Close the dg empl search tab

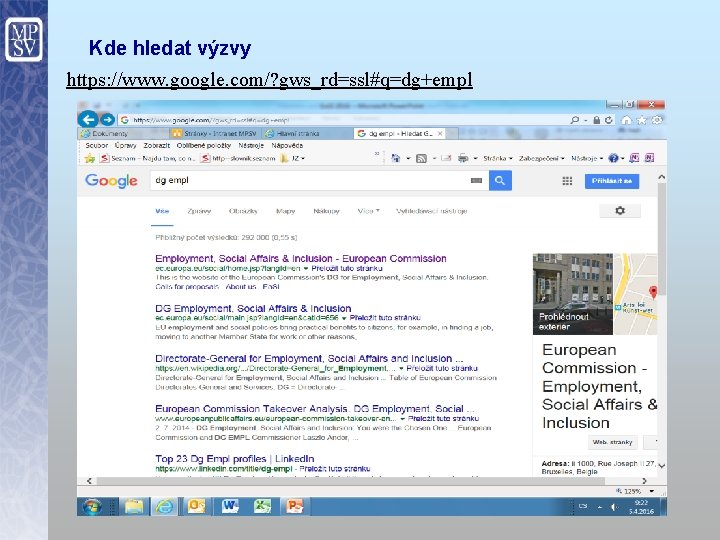(x=440, y=133)
